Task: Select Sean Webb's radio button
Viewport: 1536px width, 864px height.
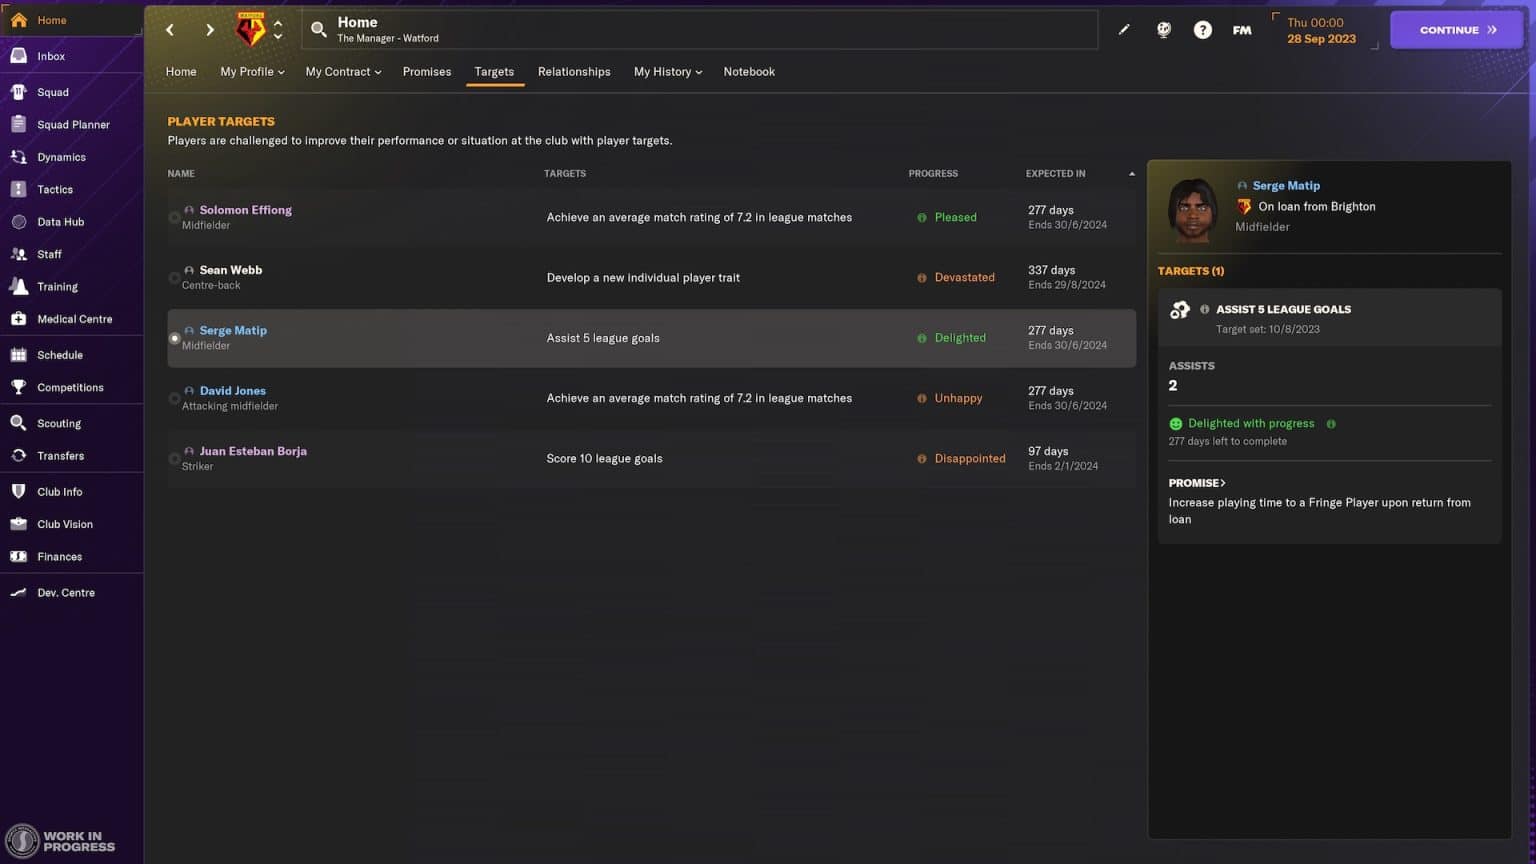Action: (175, 277)
